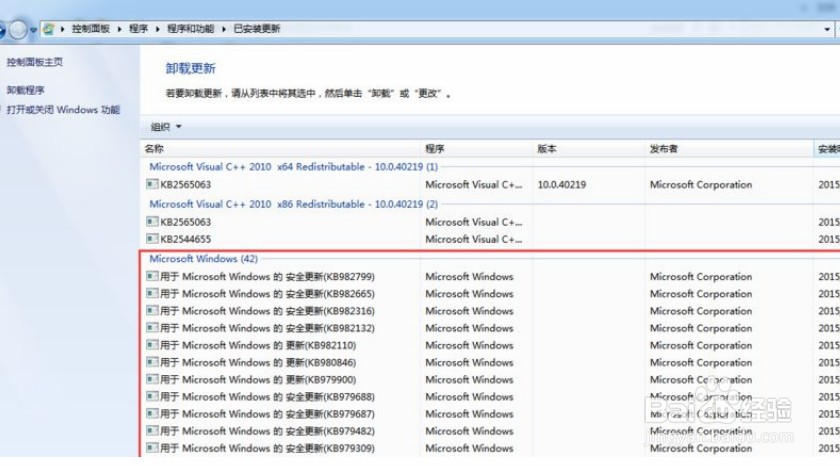Sort by 版本 column header
Image resolution: width=840 pixels, height=466 pixels.
[589, 149]
